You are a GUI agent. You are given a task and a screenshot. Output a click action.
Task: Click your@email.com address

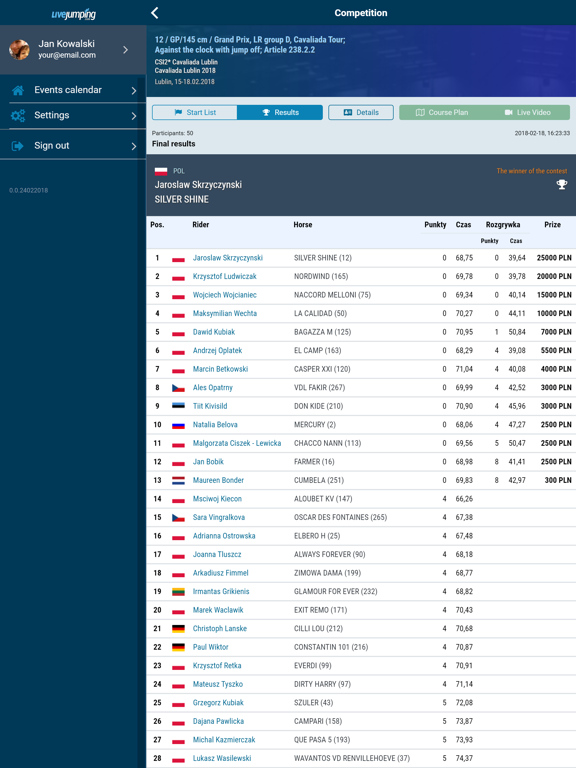pos(67,55)
